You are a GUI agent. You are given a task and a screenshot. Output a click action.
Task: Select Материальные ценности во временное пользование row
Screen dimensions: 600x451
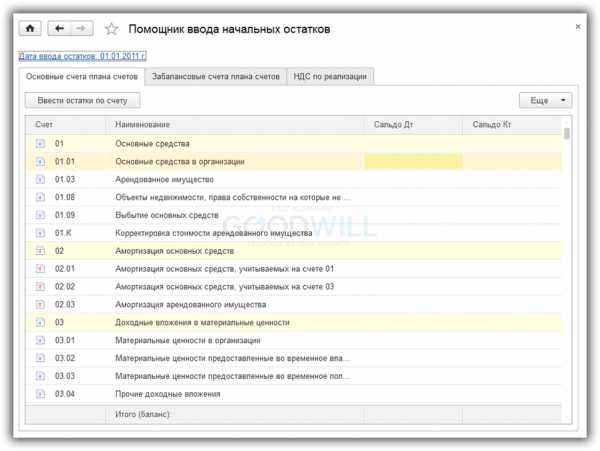click(x=293, y=376)
